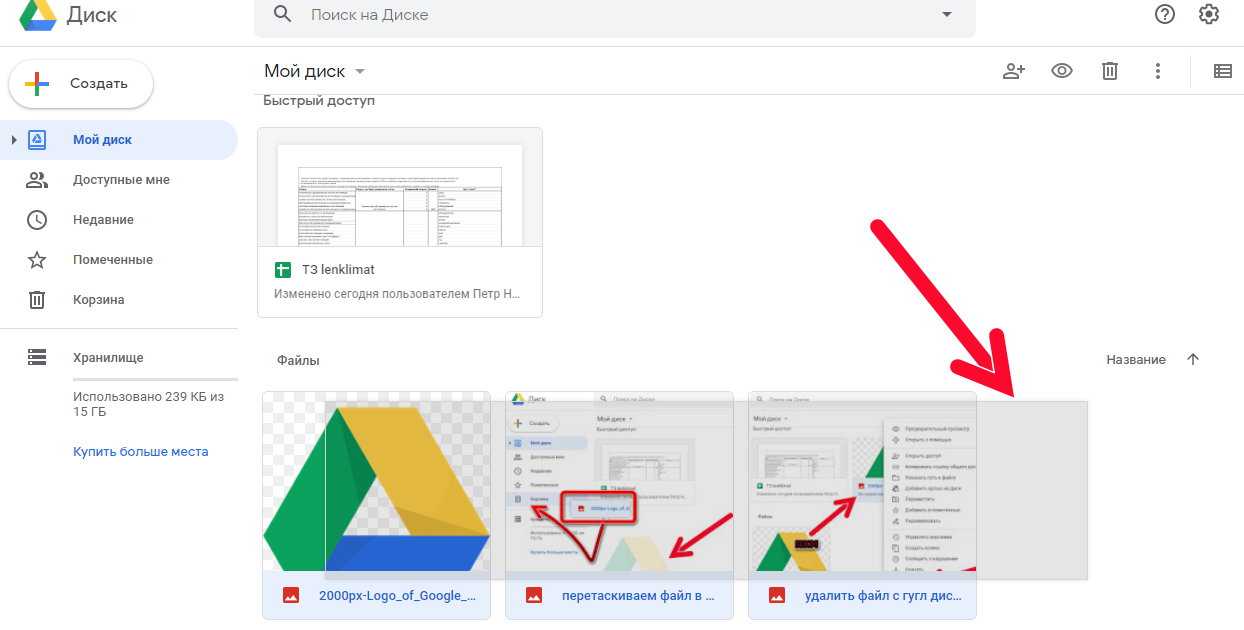
Task: Select 'Мой диск' in sidebar
Action: pos(119,140)
